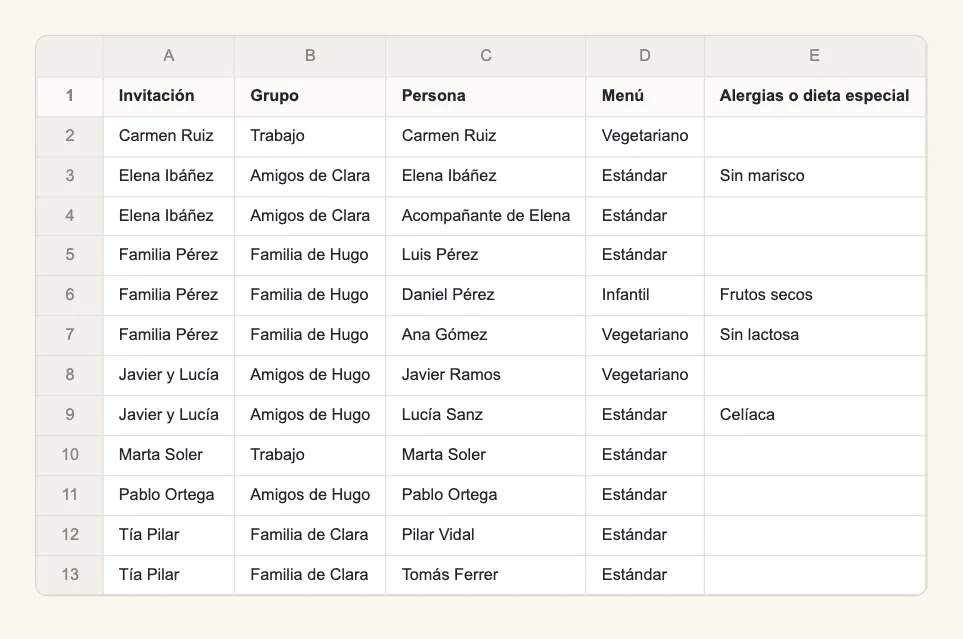
Task: Select Marta Soler in Persona column
Action: click(x=485, y=455)
